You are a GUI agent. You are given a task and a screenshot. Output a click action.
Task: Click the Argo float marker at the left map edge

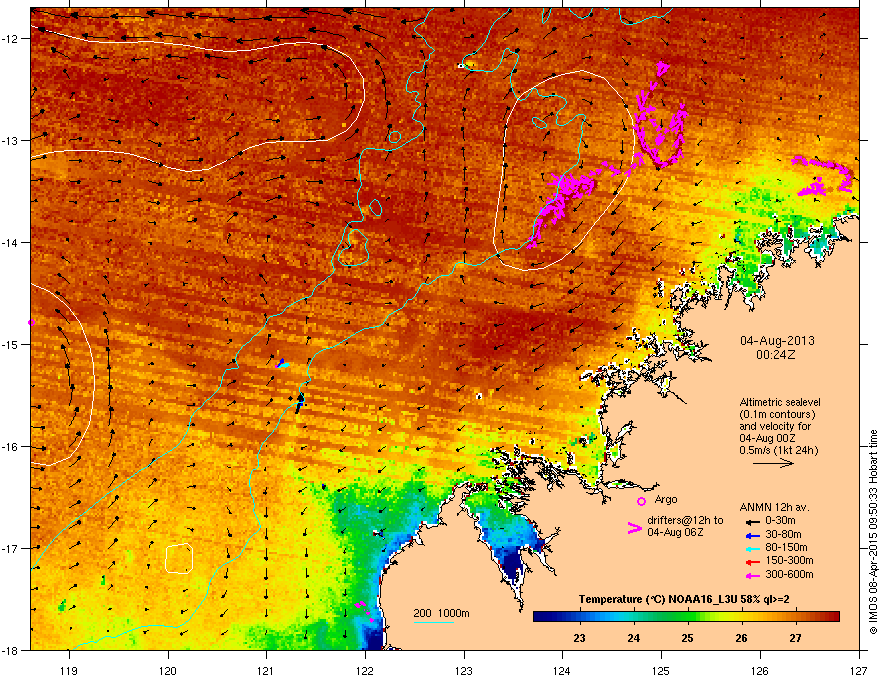[x=31, y=322]
